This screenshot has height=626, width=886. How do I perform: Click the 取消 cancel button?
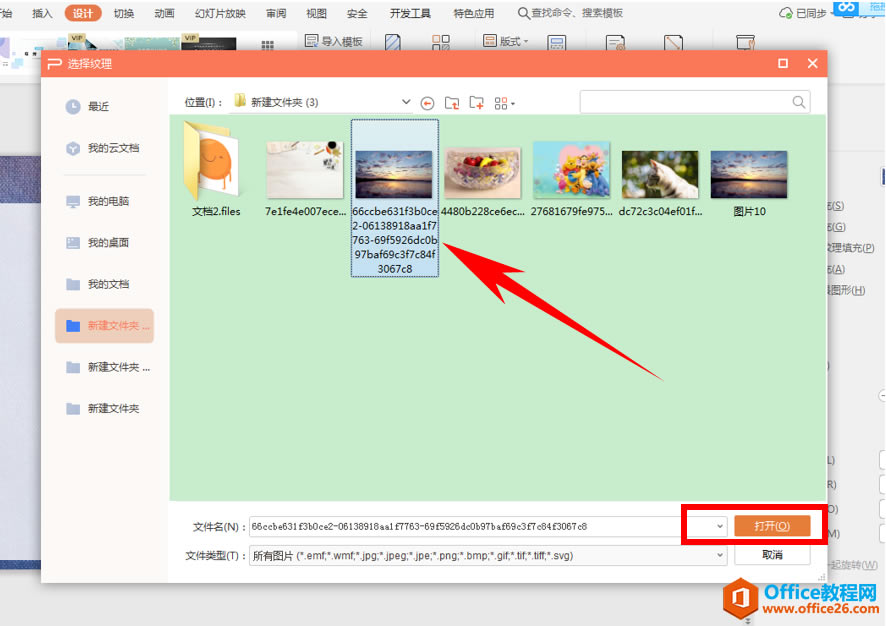(772, 555)
